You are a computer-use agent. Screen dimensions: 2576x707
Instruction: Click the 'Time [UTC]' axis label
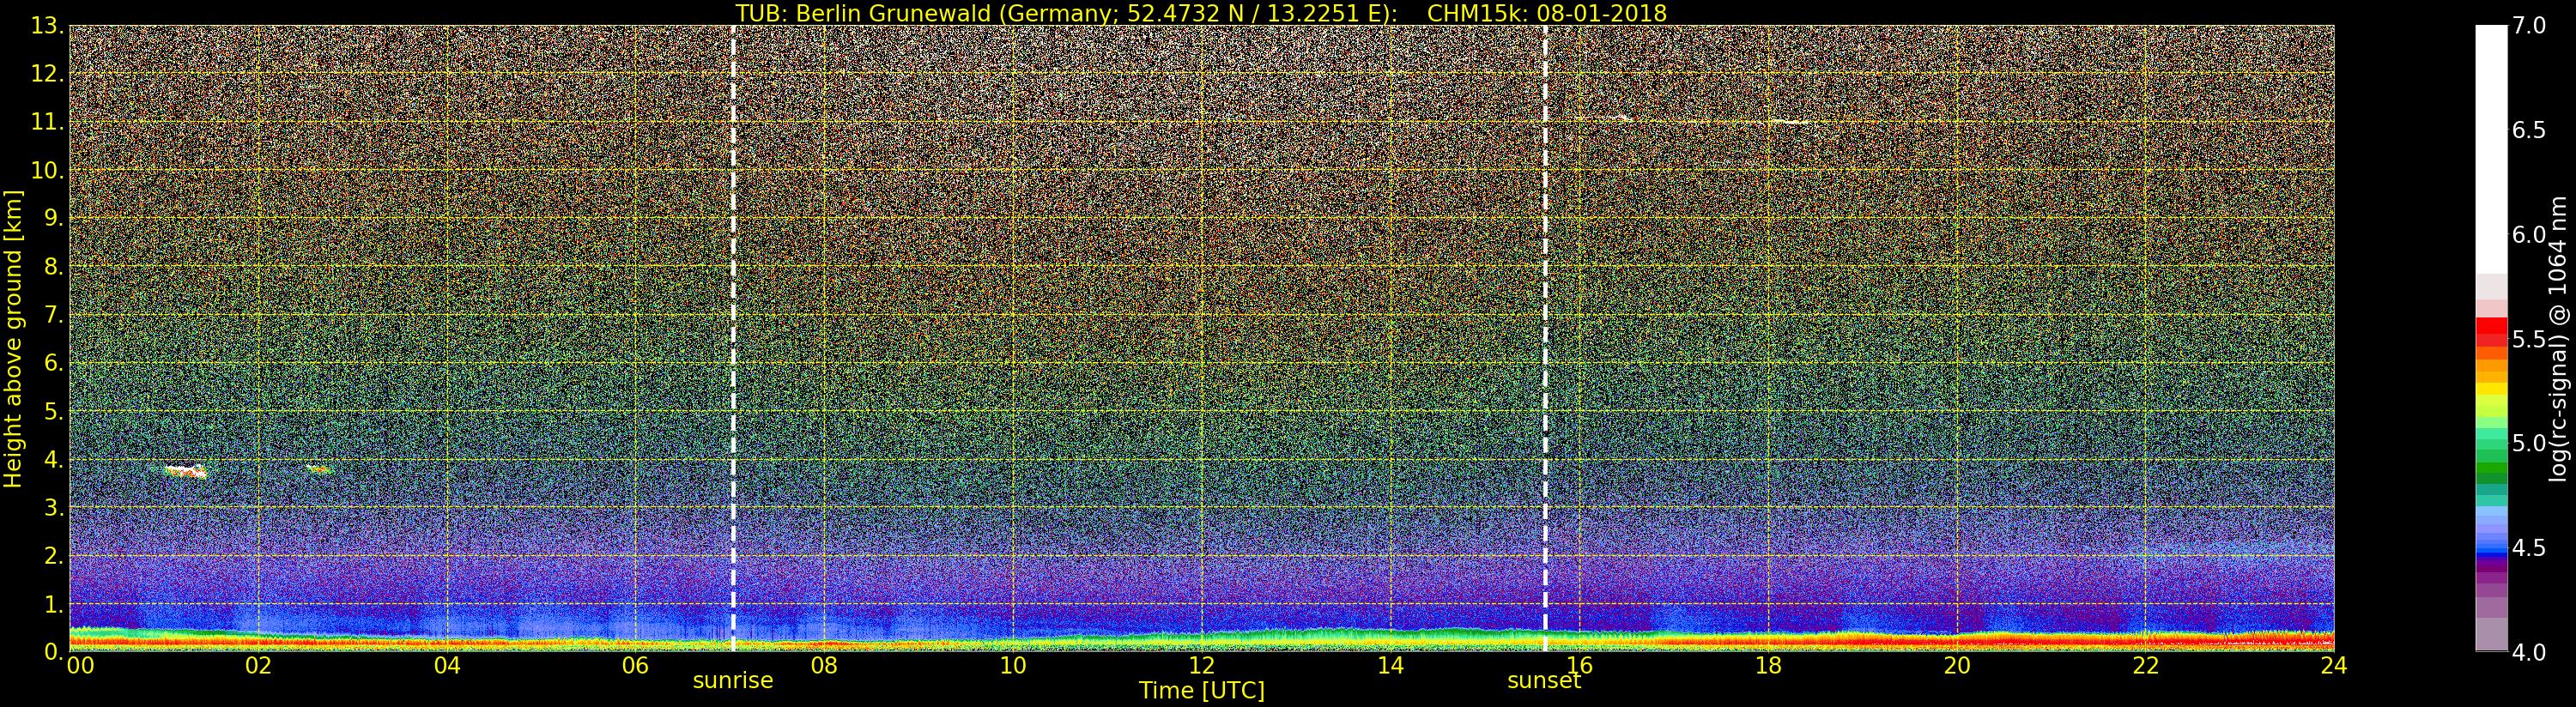pos(1201,691)
